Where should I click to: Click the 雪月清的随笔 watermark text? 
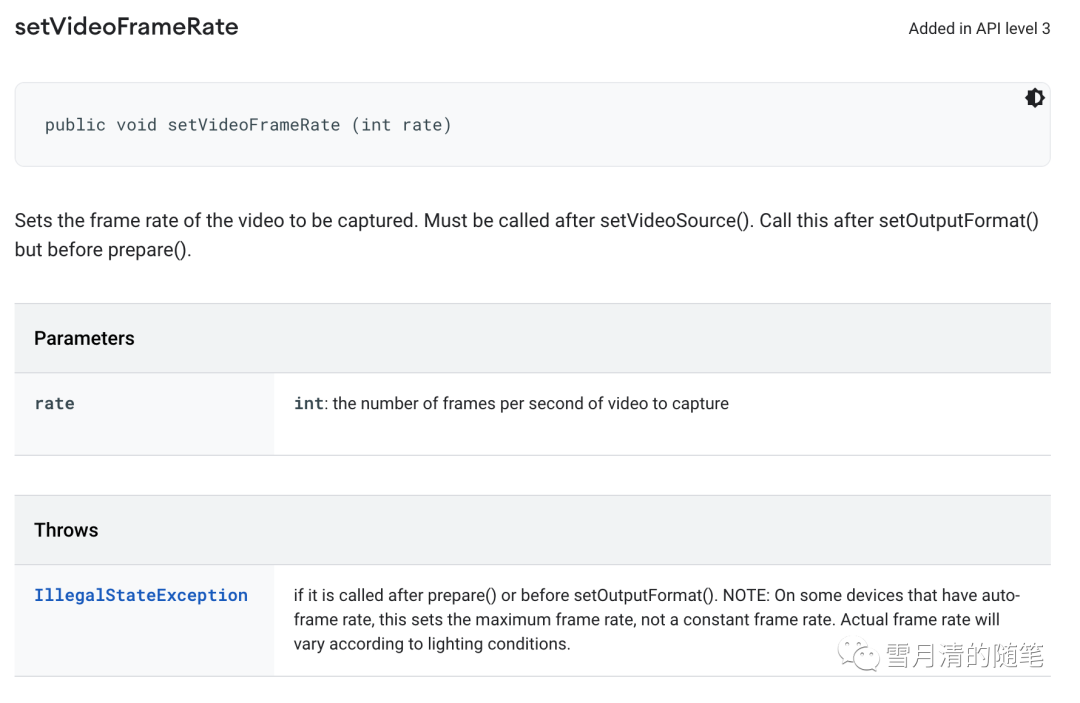click(x=964, y=655)
